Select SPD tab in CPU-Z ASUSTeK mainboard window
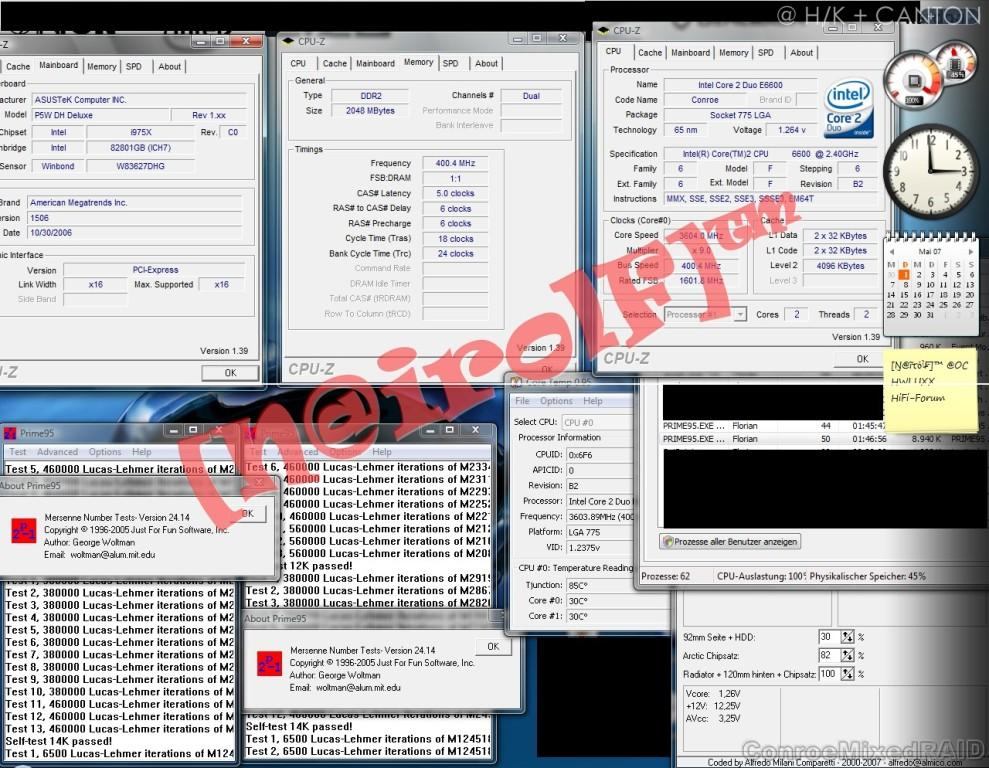 [x=134, y=66]
